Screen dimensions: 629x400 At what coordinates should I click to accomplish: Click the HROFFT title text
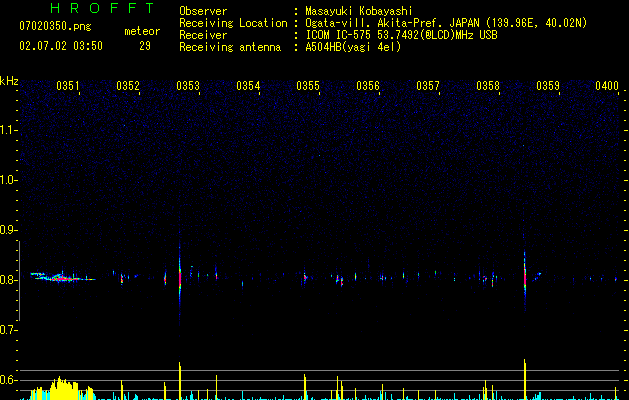point(102,8)
